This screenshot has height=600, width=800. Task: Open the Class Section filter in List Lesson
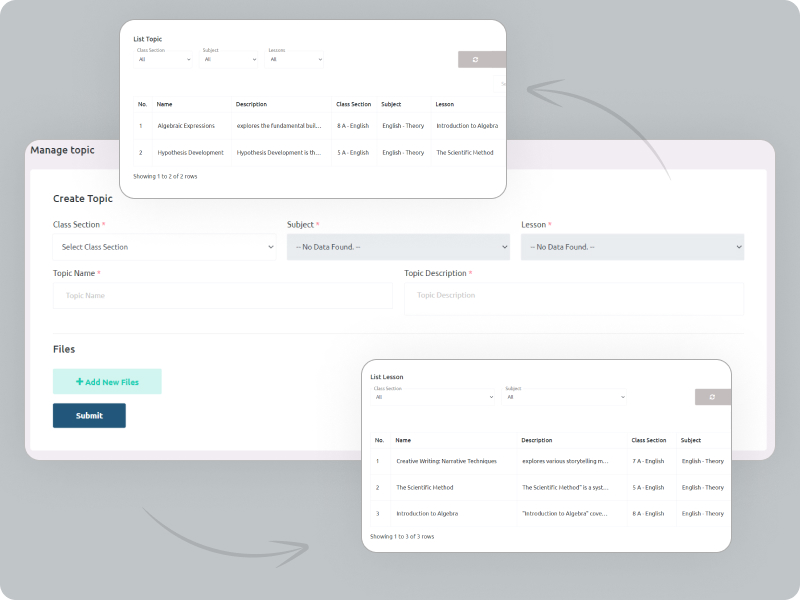tap(433, 397)
